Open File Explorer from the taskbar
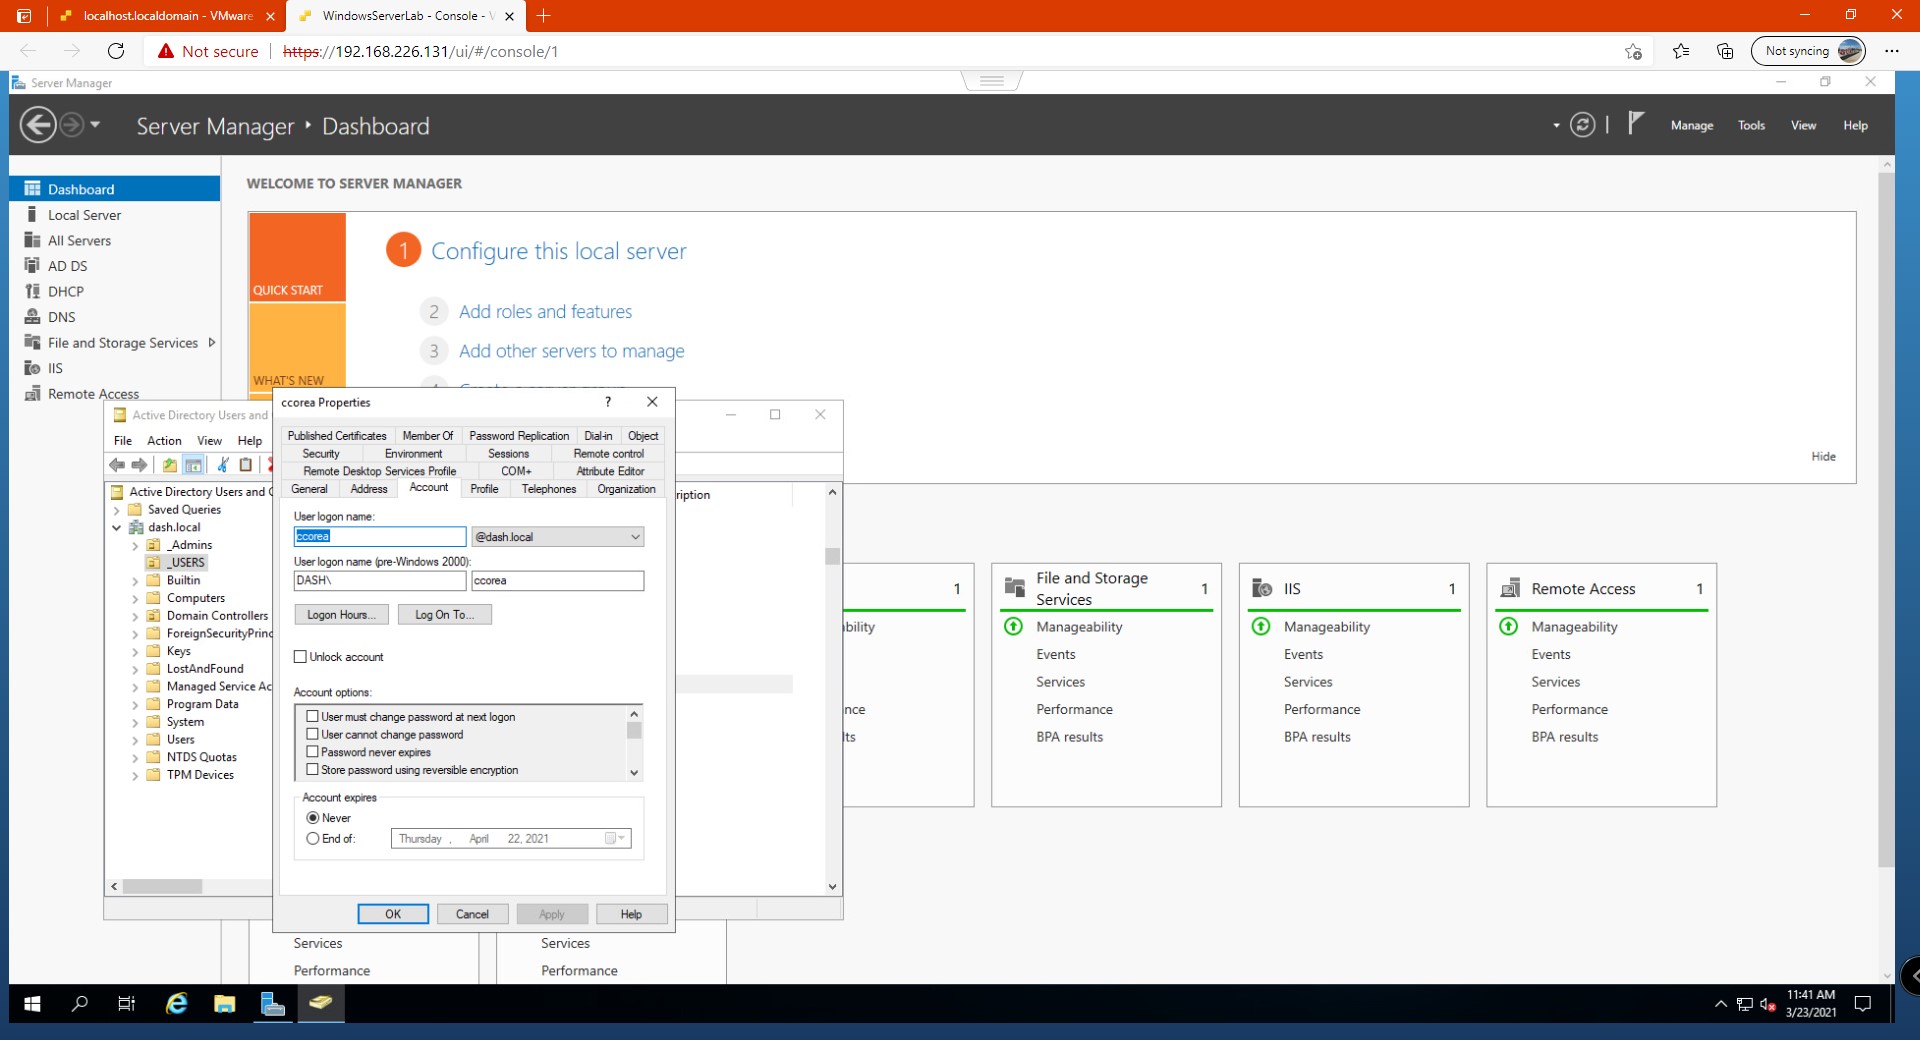 pyautogui.click(x=224, y=1003)
